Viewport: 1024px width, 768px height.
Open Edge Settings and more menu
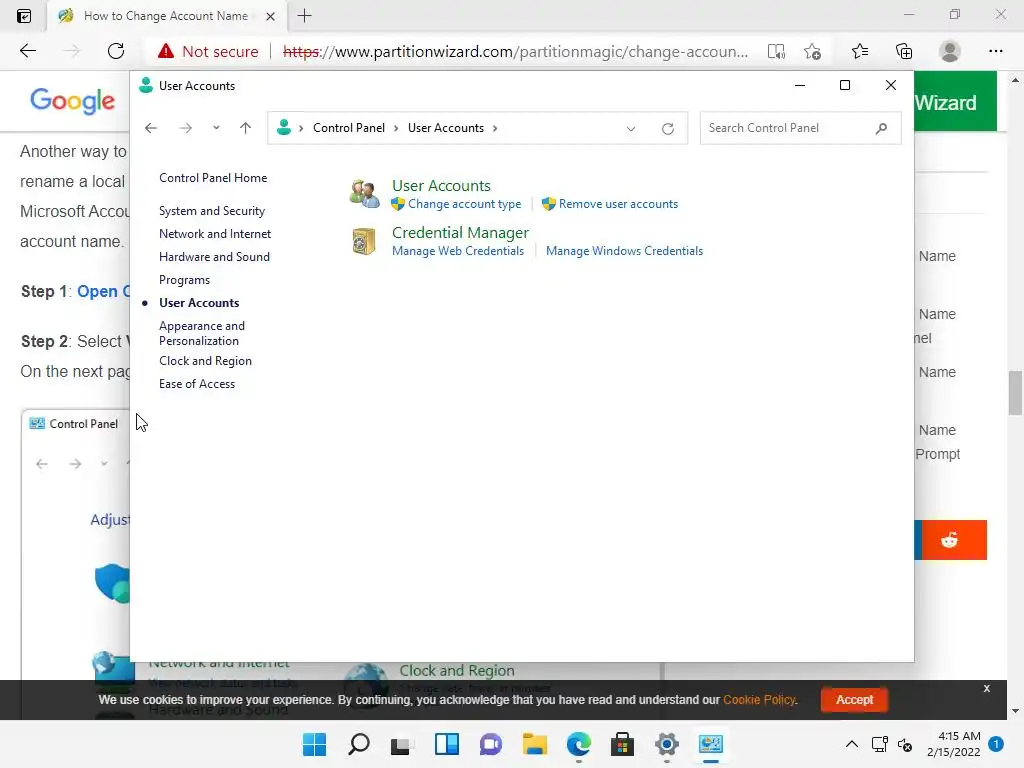click(x=995, y=51)
